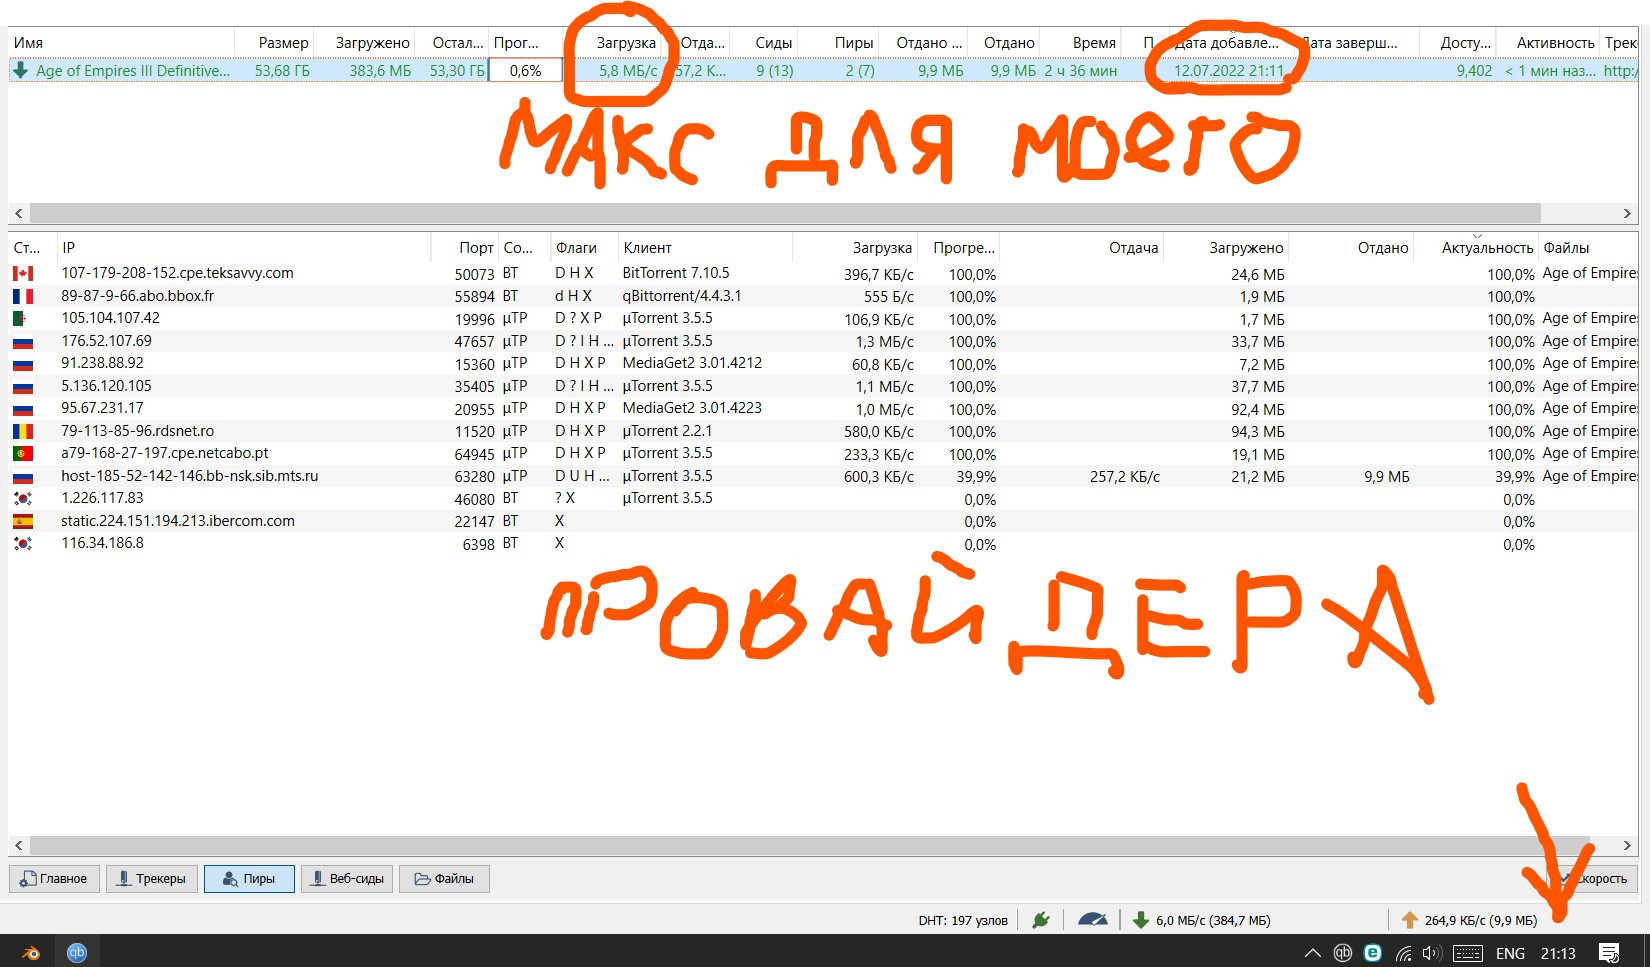Switch to the Веб-сиды tab
The height and width of the screenshot is (967, 1650).
347,879
